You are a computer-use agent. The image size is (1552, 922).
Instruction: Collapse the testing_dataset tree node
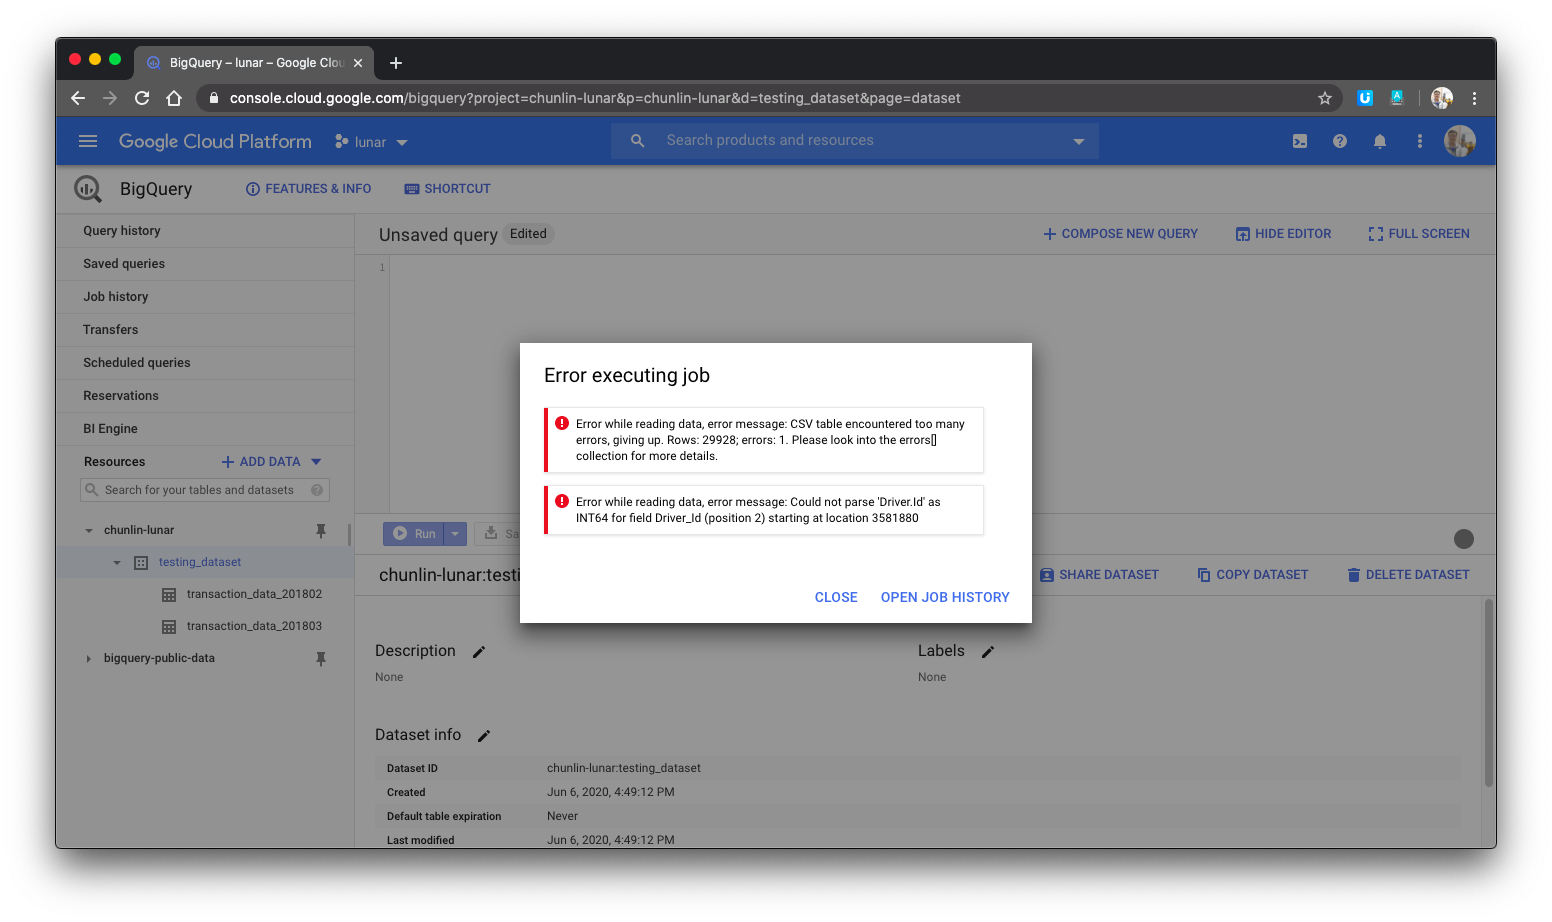point(116,562)
